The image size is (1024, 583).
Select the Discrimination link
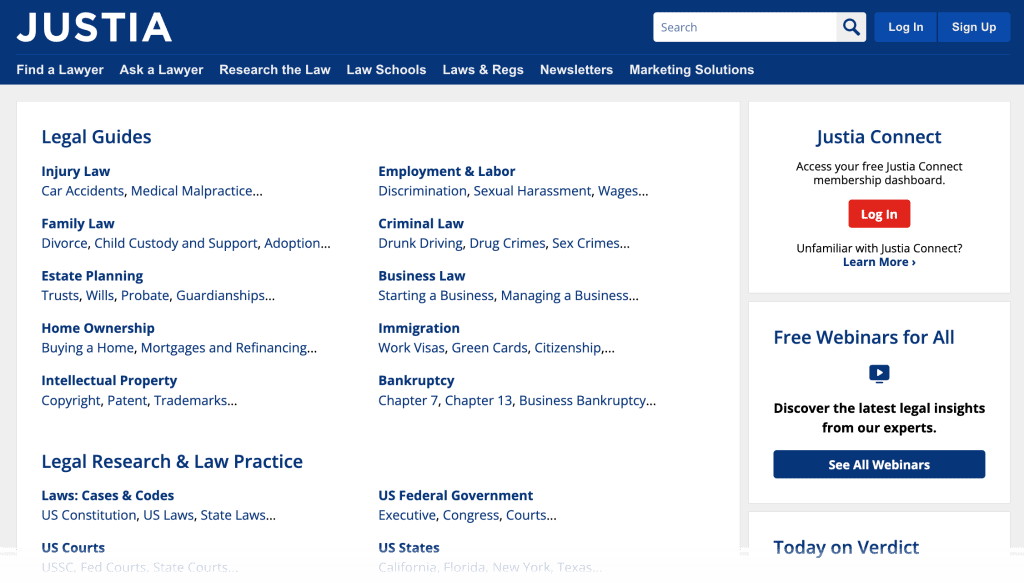coord(423,191)
